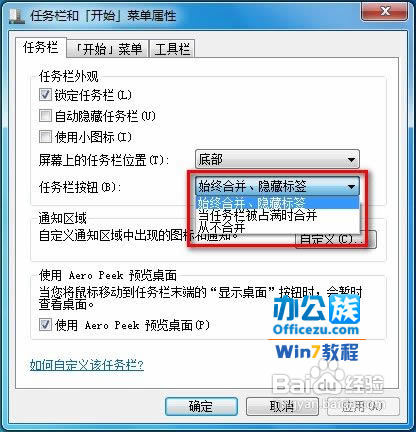Image resolution: width=416 pixels, height=432 pixels.
Task: Switch to the 「开始」菜单 tab
Action: coord(108,49)
